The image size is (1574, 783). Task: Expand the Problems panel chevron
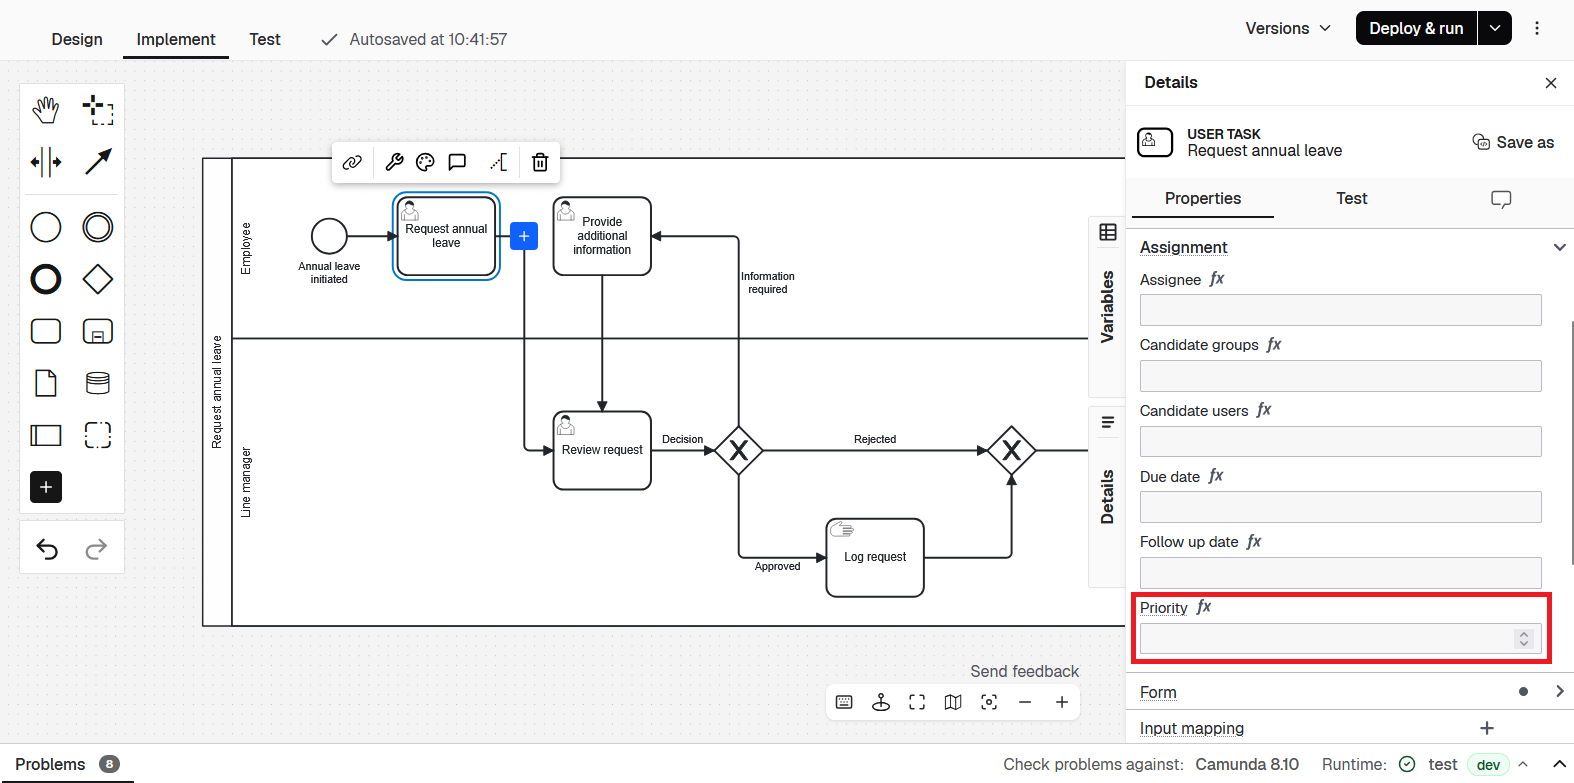point(1558,764)
